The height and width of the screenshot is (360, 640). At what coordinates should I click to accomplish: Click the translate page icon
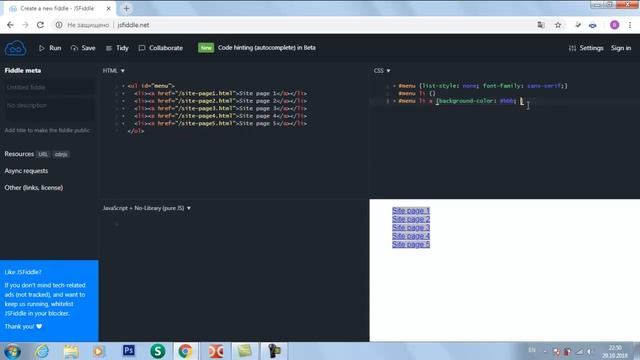point(541,25)
